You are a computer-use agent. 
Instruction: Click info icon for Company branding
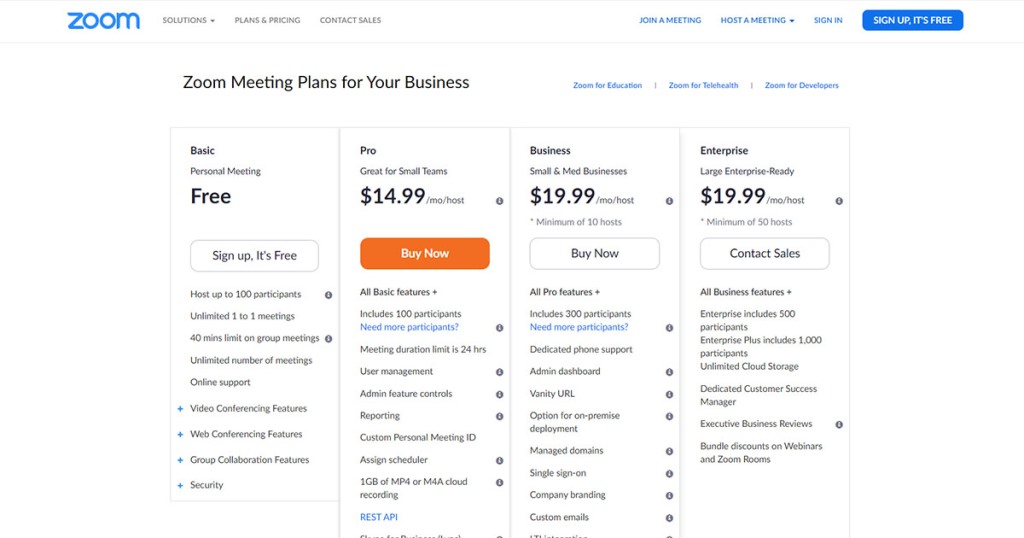point(669,496)
